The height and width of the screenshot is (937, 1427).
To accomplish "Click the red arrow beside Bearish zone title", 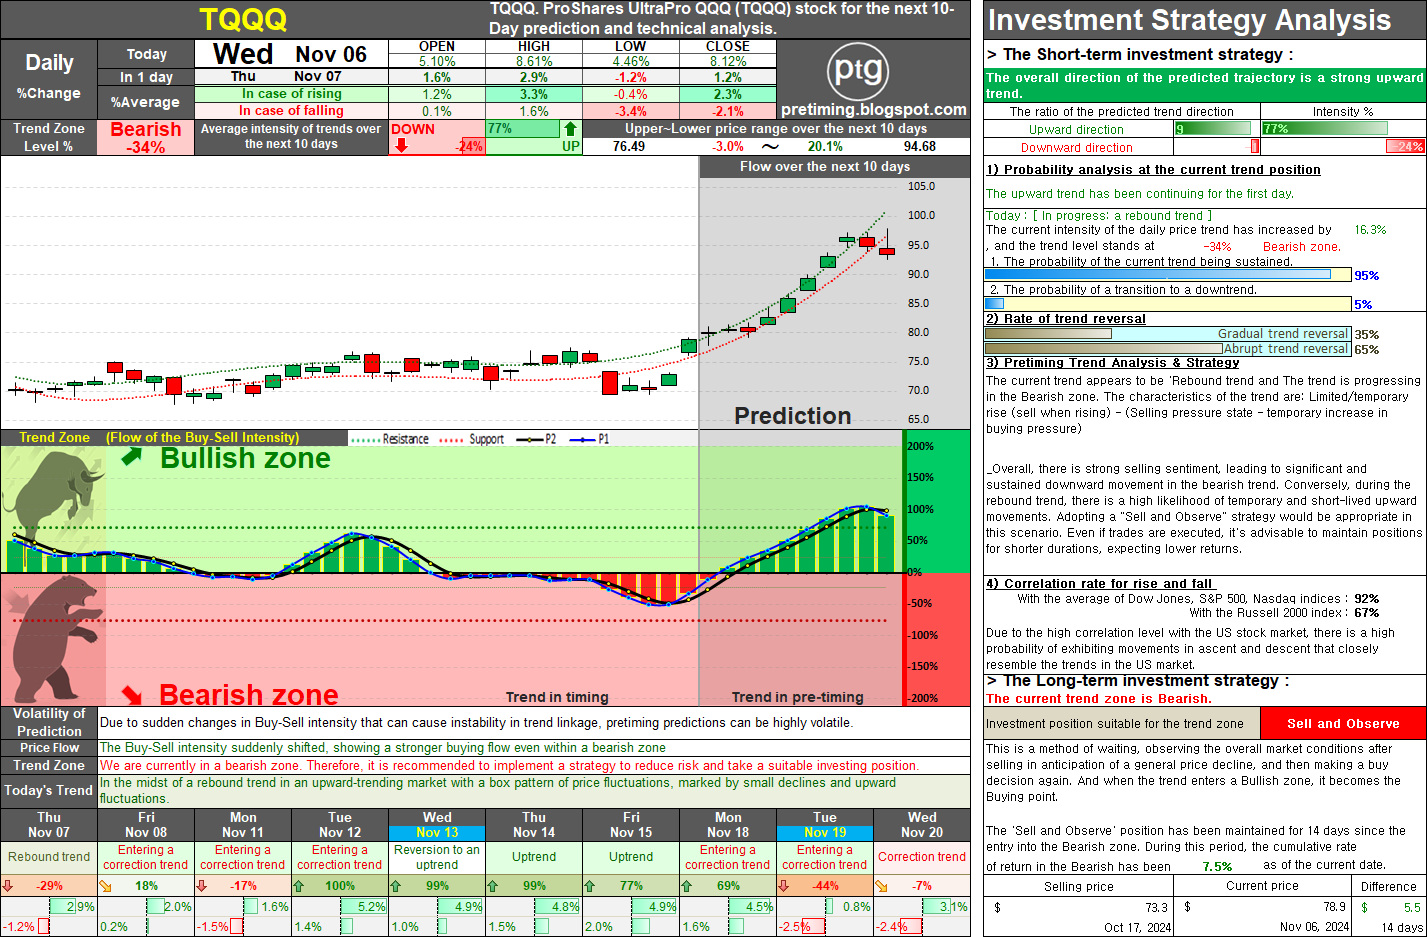I will pyautogui.click(x=132, y=694).
